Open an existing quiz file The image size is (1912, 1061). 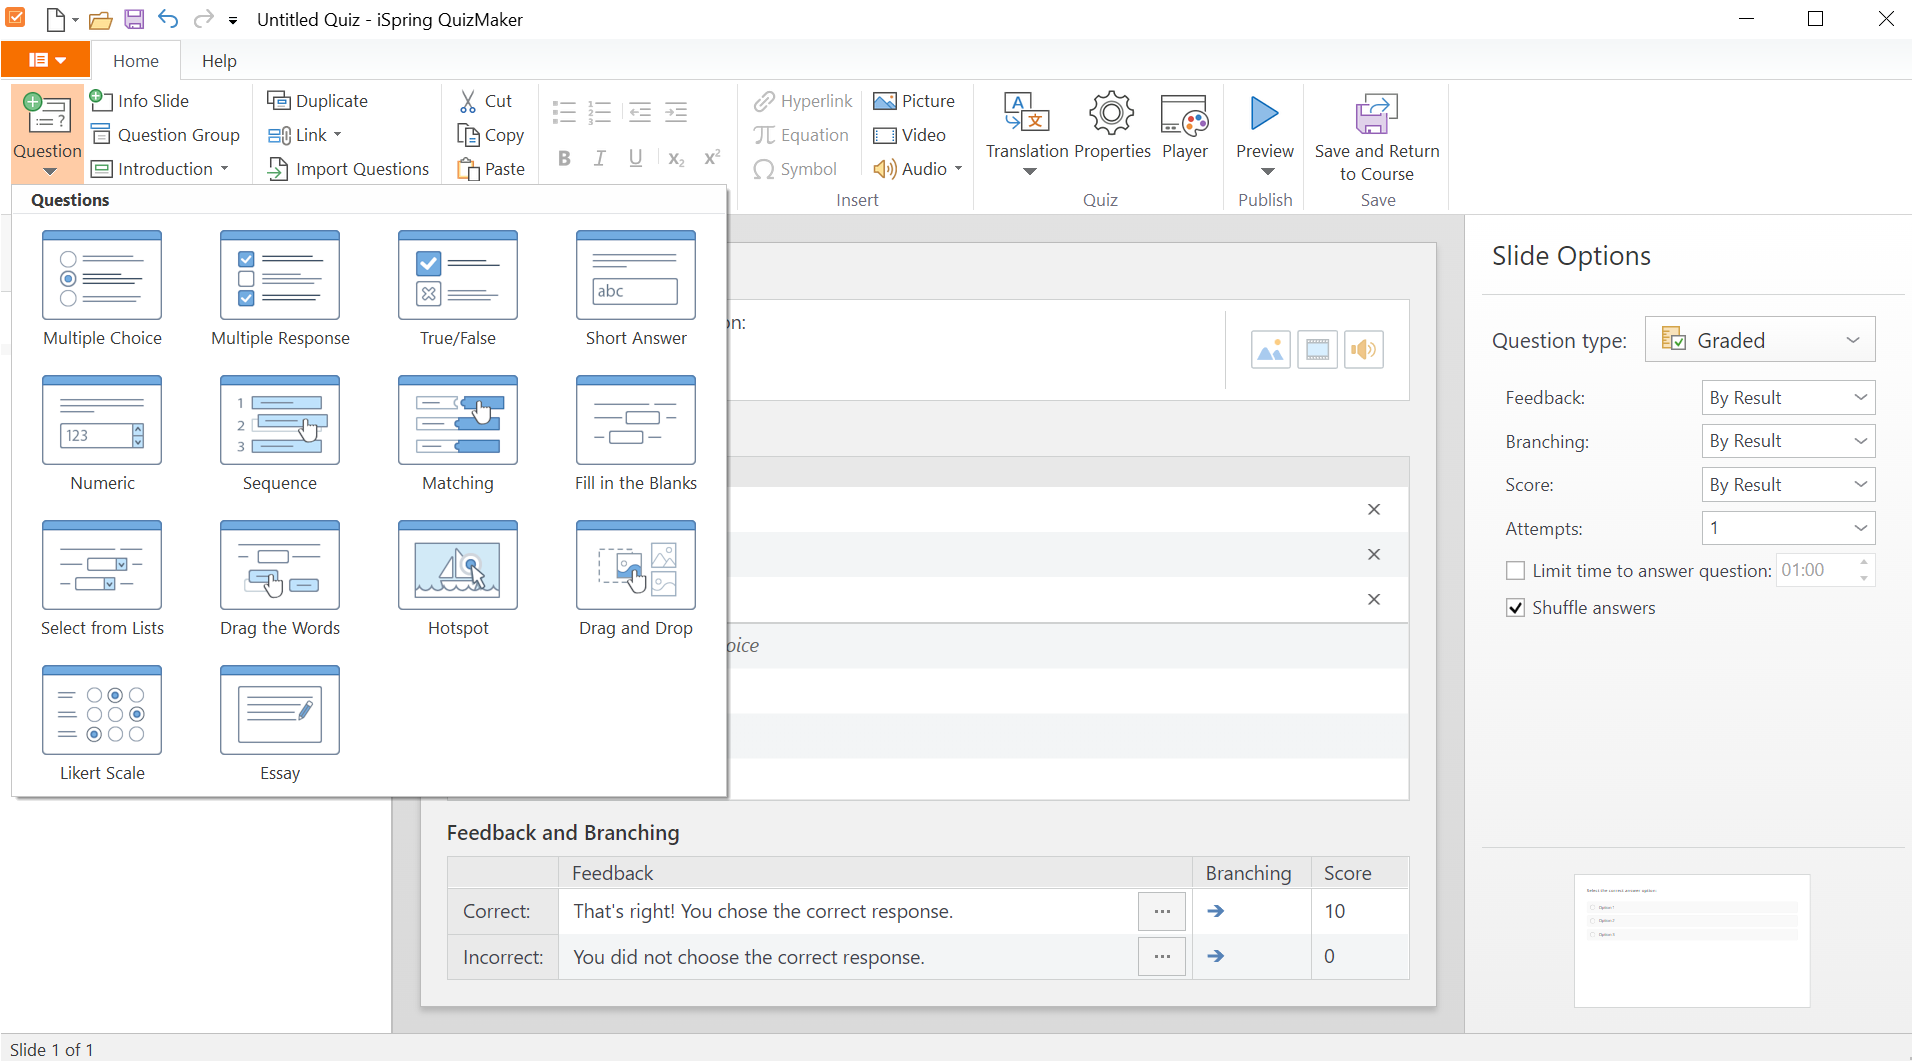100,19
